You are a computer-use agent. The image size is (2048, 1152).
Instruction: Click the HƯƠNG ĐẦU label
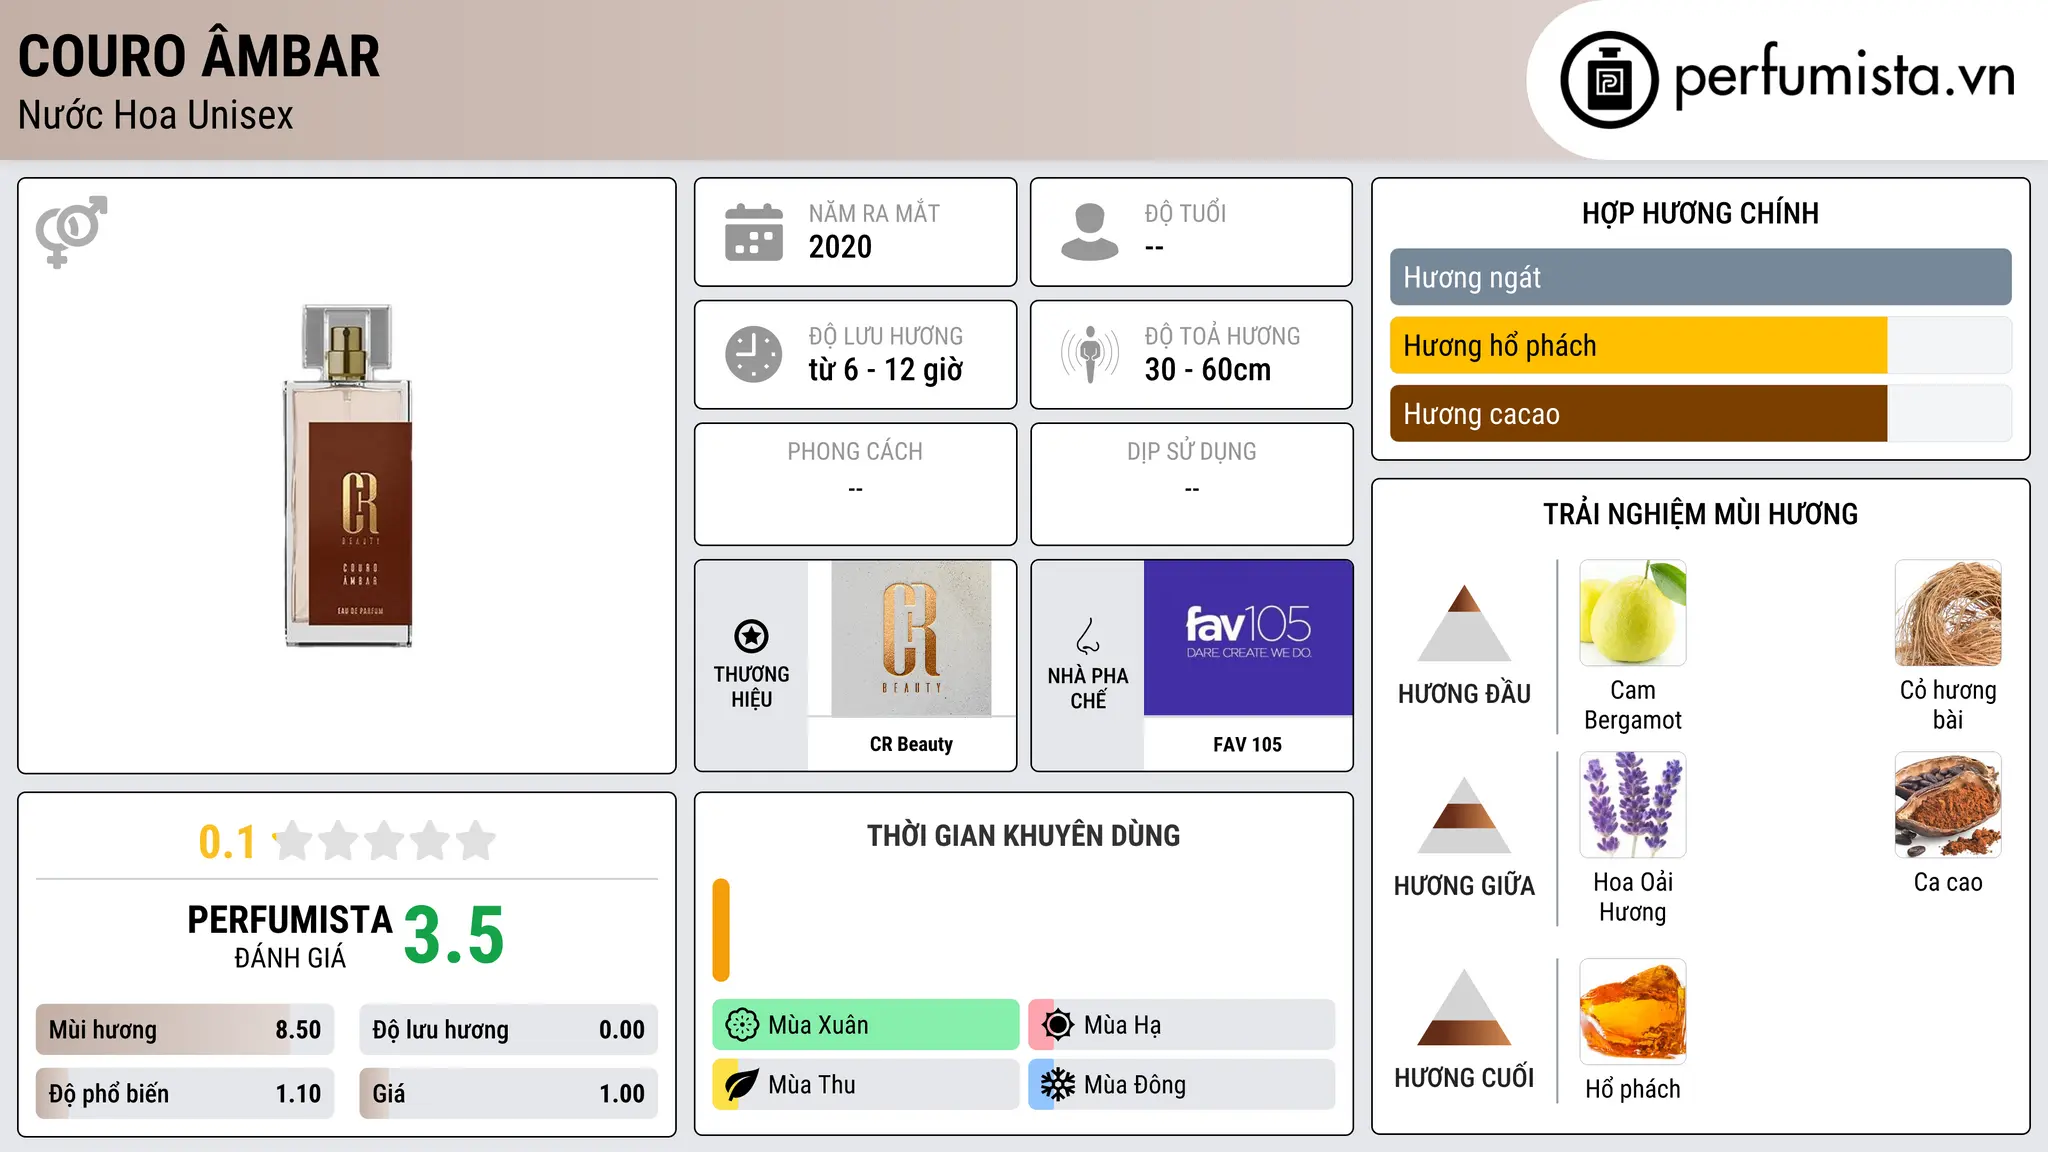tap(1464, 694)
